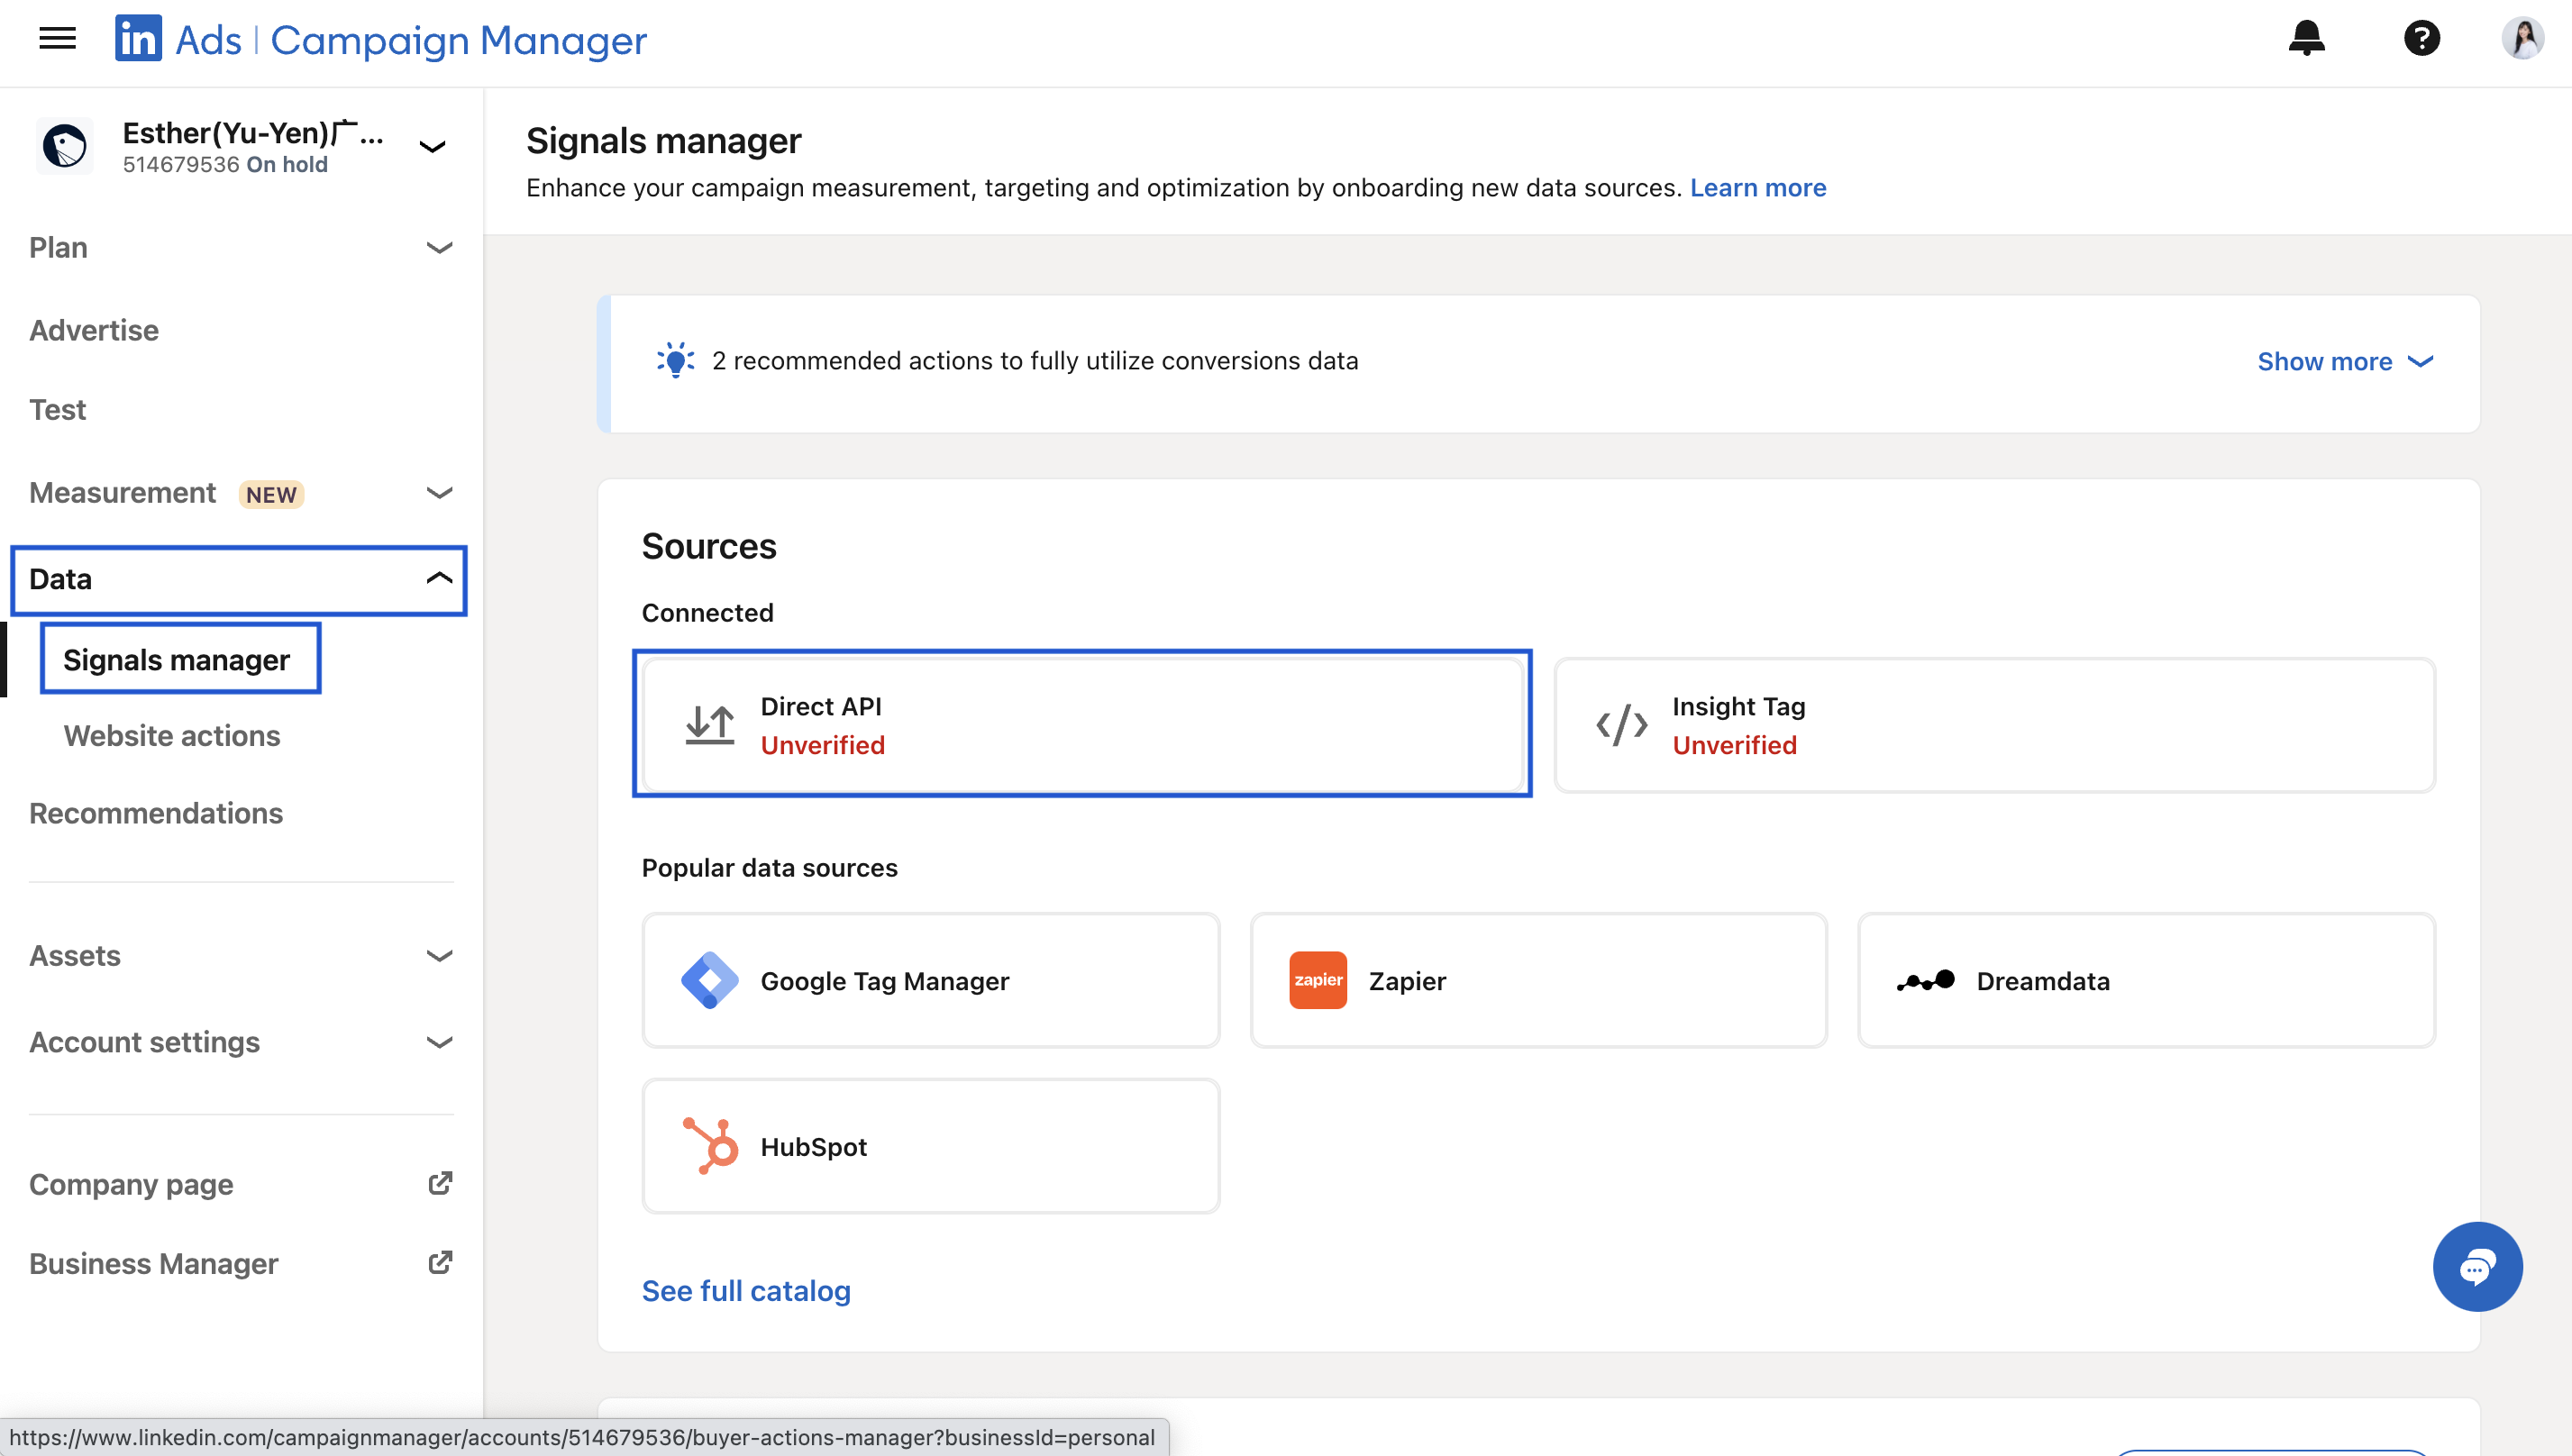
Task: Click the lightbulb recommendations icon
Action: 675,360
